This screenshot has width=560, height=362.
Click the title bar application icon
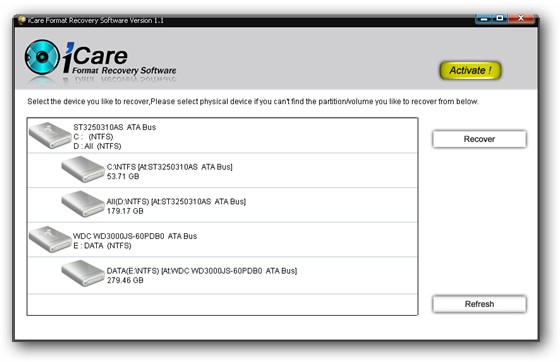(x=21, y=20)
